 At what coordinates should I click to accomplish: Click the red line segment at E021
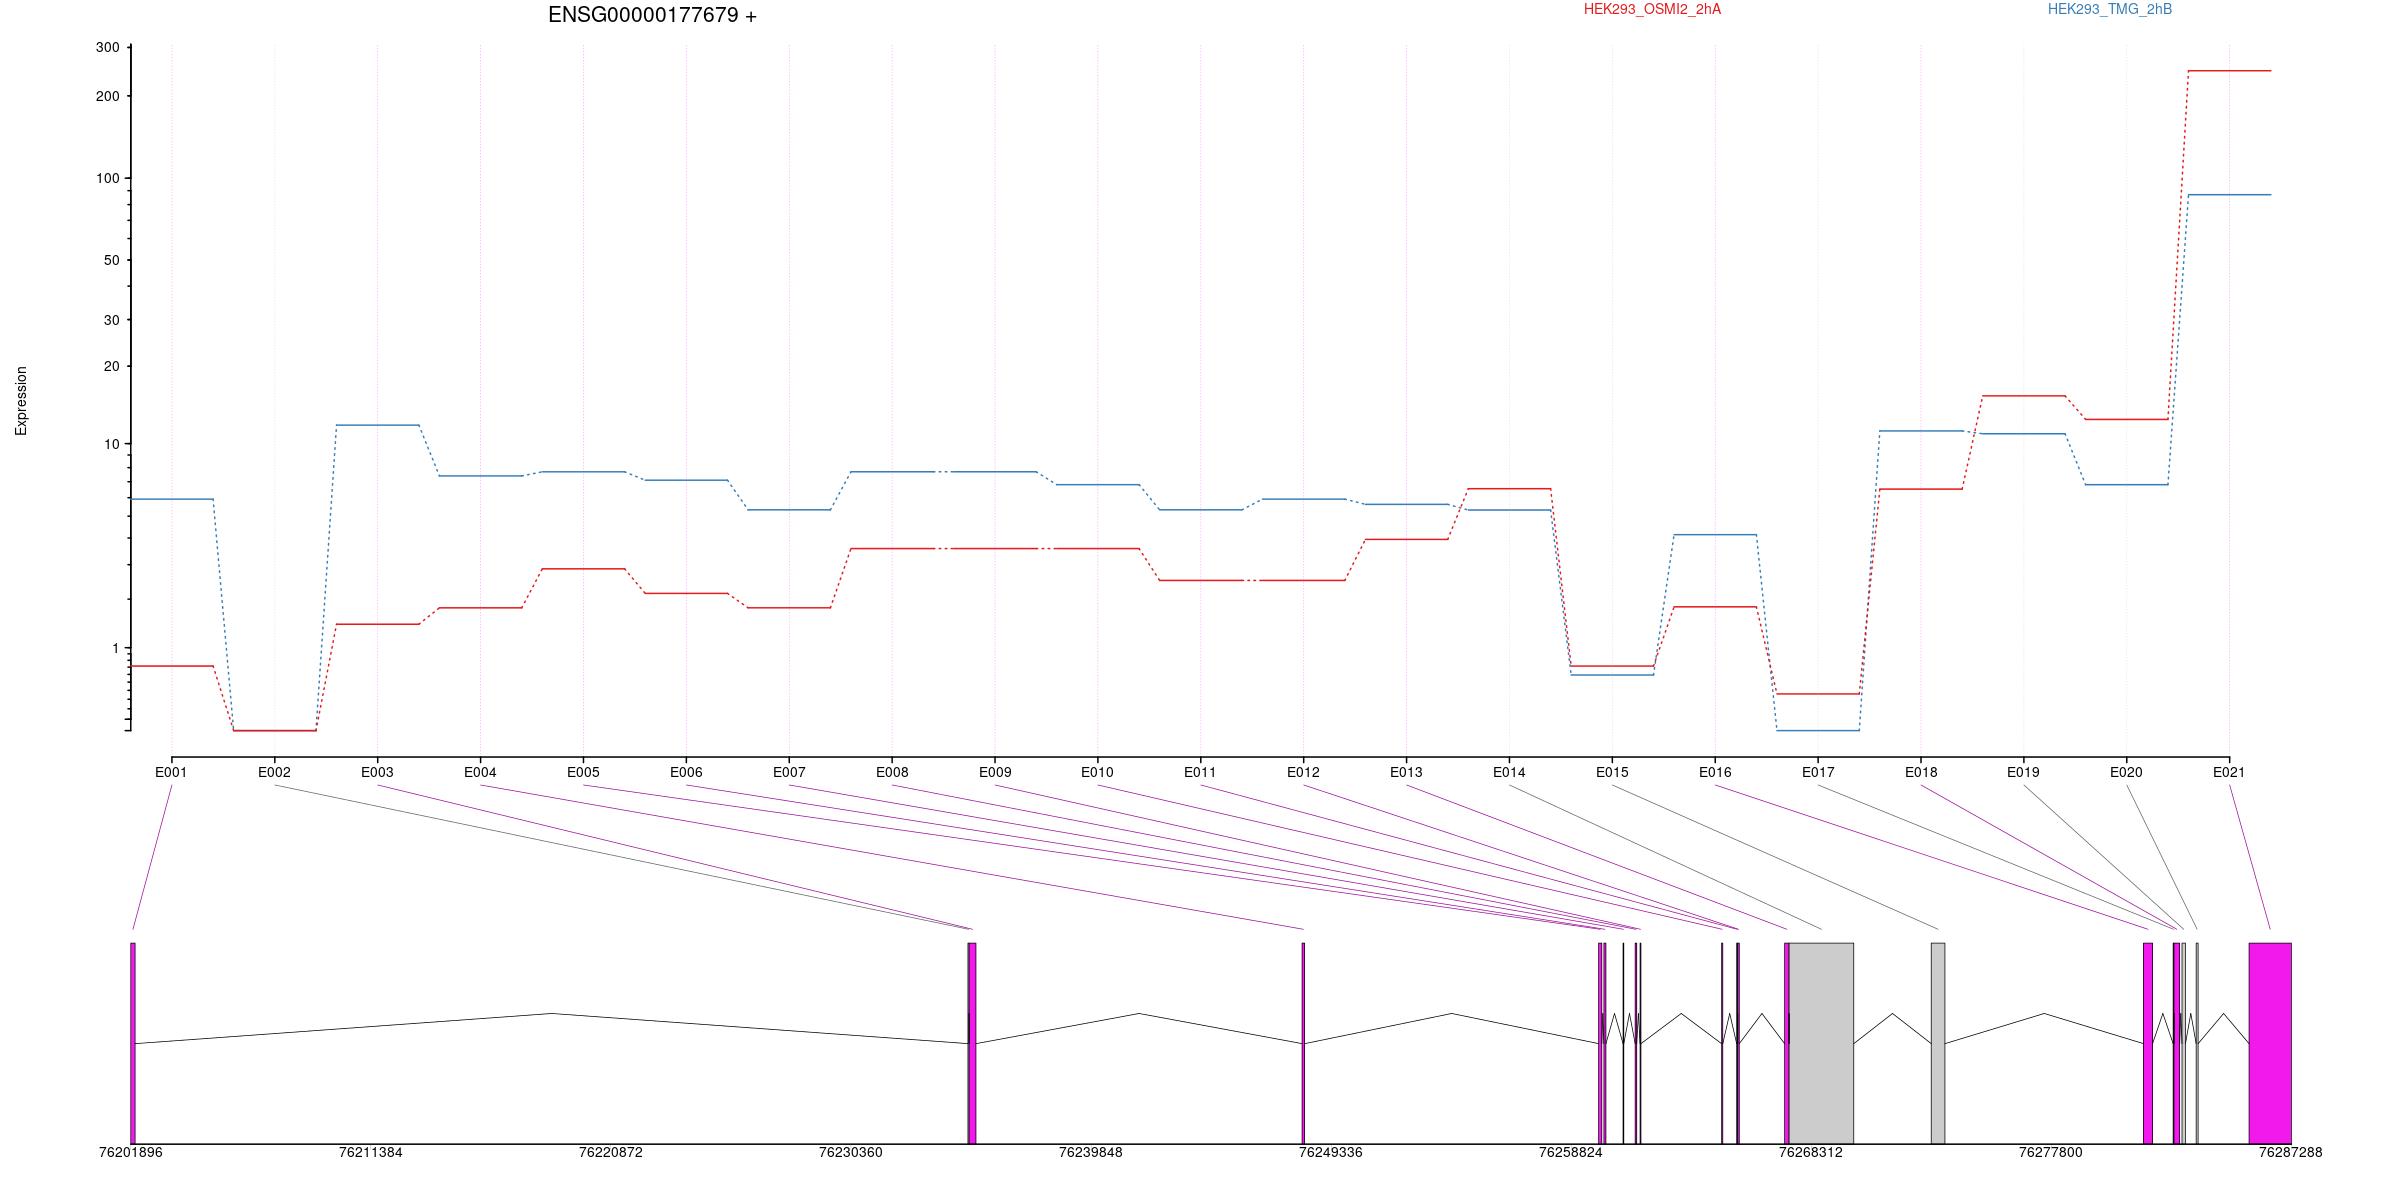tap(2229, 71)
